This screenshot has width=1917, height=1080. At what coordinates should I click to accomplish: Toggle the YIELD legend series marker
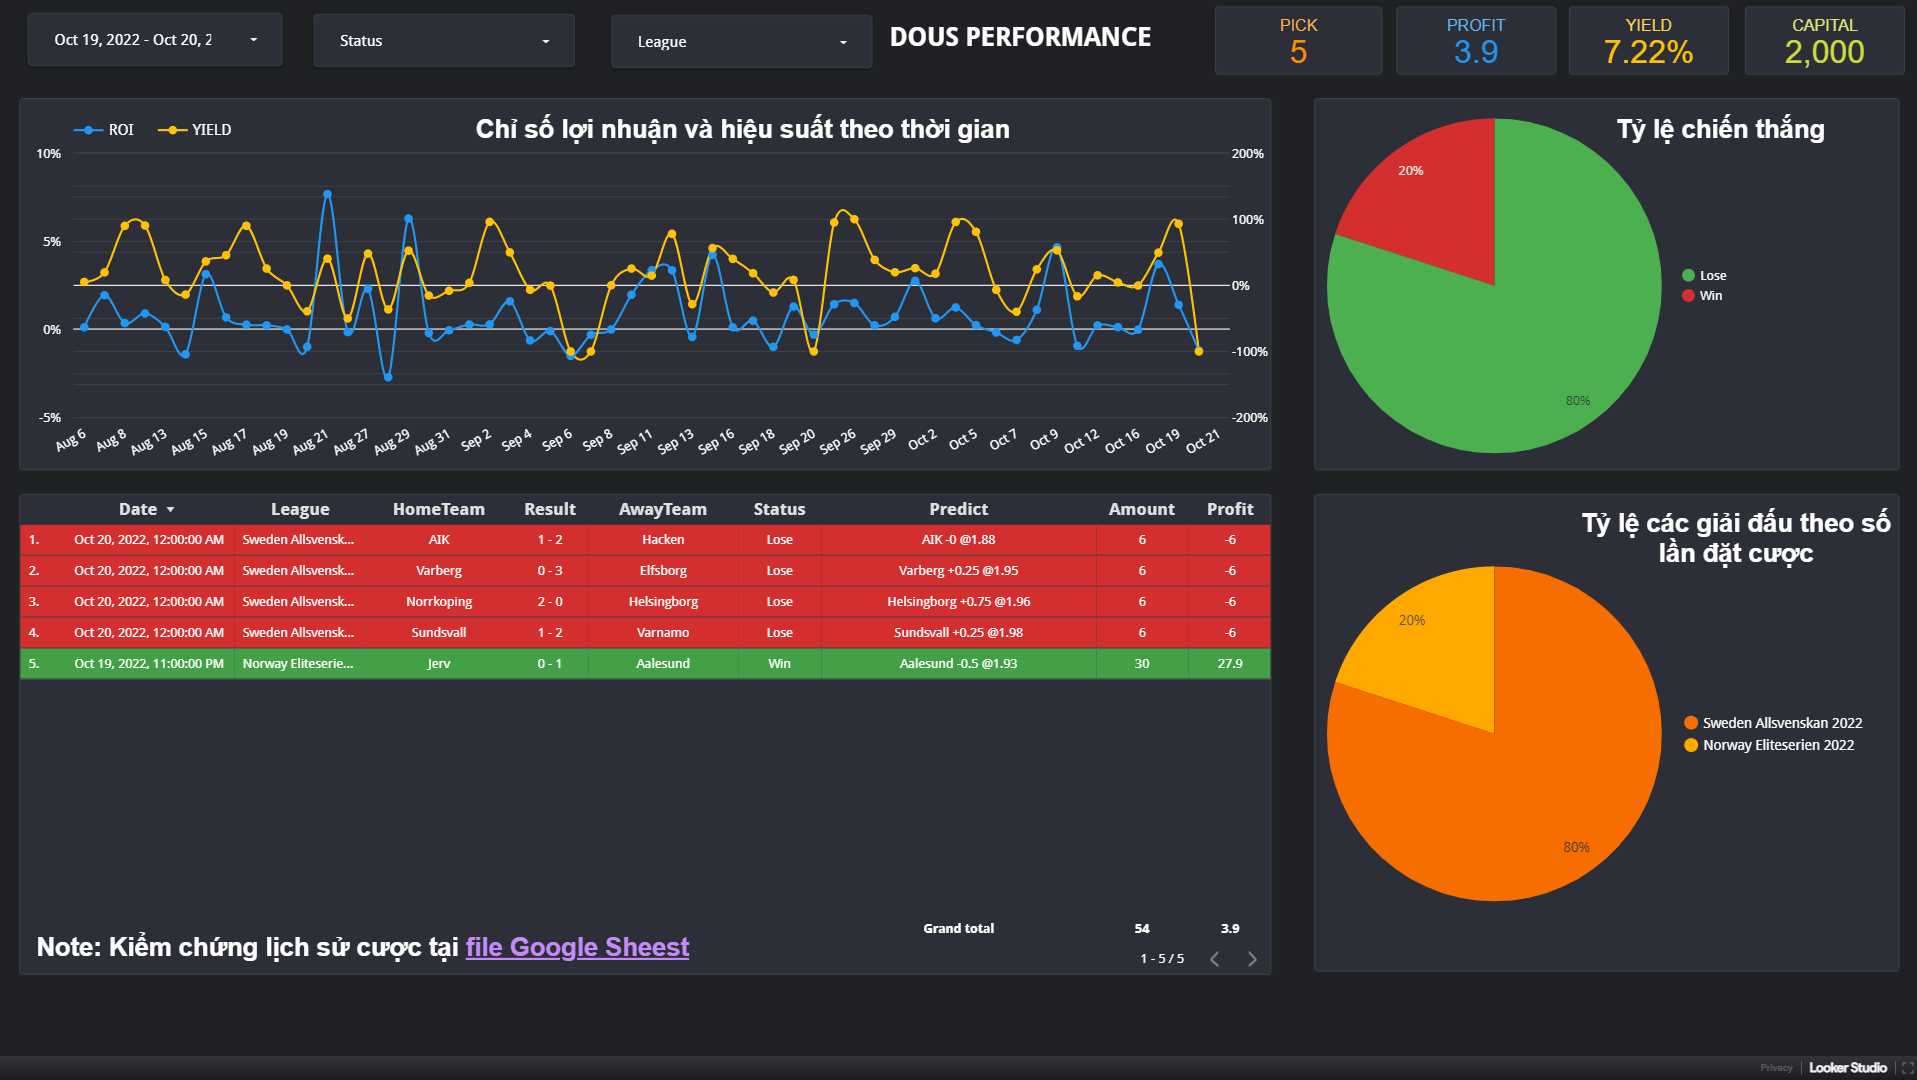172,130
